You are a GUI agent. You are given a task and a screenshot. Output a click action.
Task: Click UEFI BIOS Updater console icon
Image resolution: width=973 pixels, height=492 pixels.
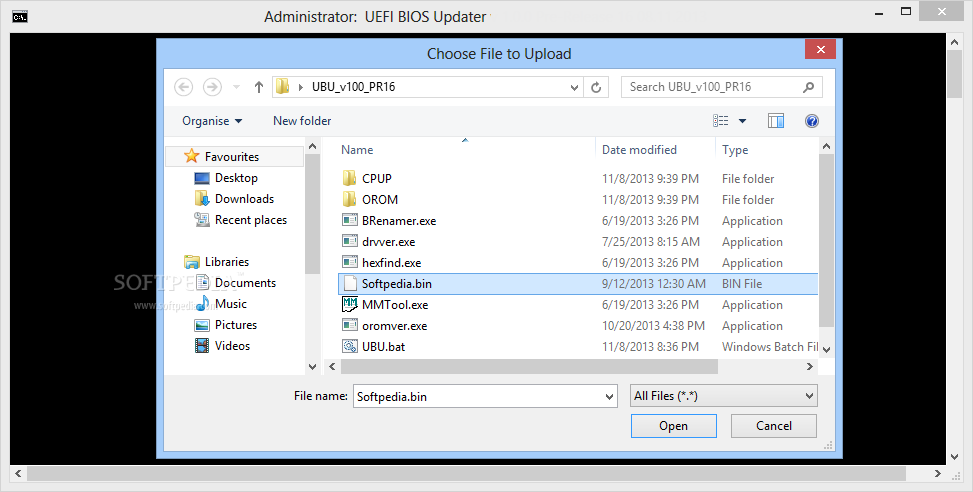pos(20,17)
